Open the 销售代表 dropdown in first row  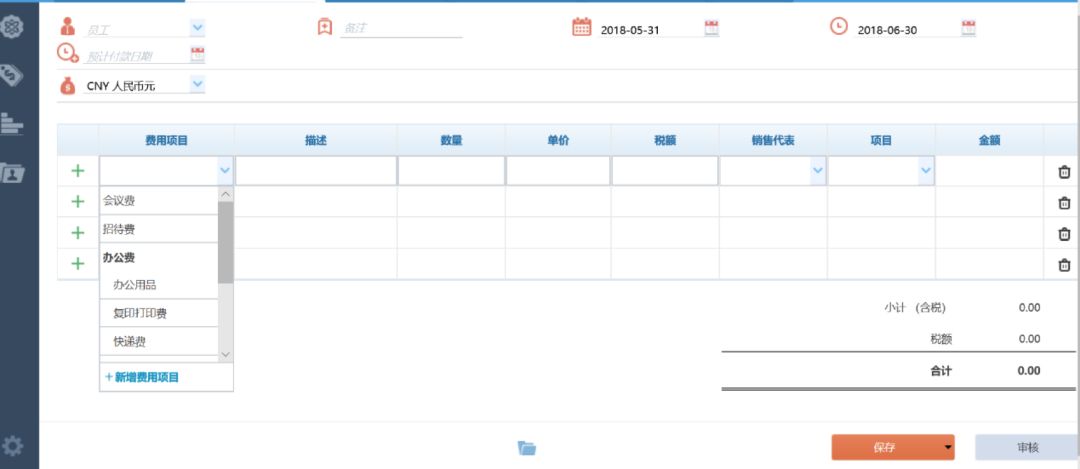click(x=817, y=171)
